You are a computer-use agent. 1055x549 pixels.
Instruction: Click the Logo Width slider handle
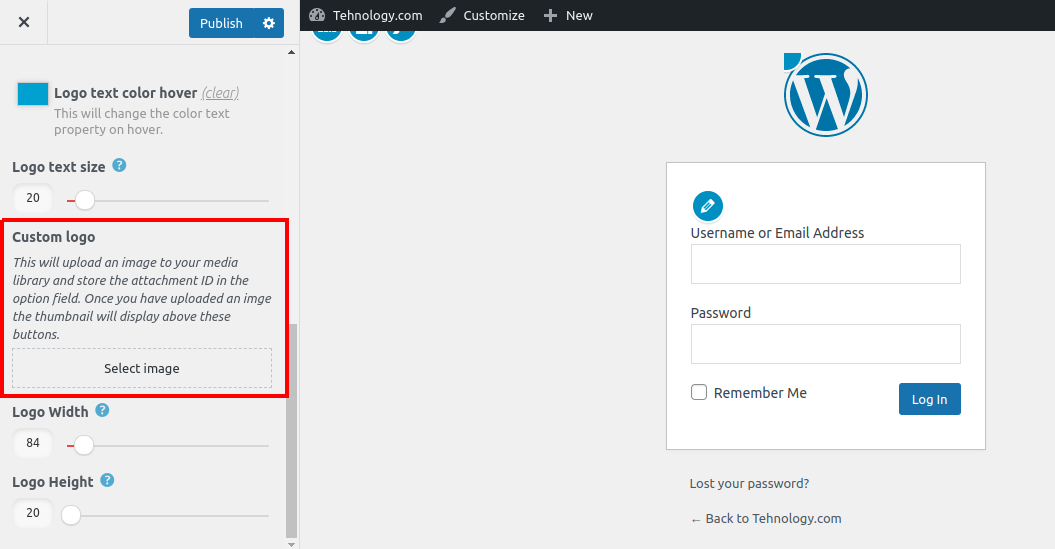point(84,445)
